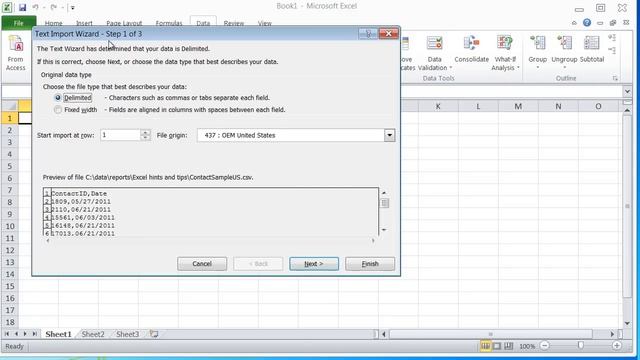Click the worksheet vertical scrollbar down arrow
640x360 pixels.
[x=627, y=323]
